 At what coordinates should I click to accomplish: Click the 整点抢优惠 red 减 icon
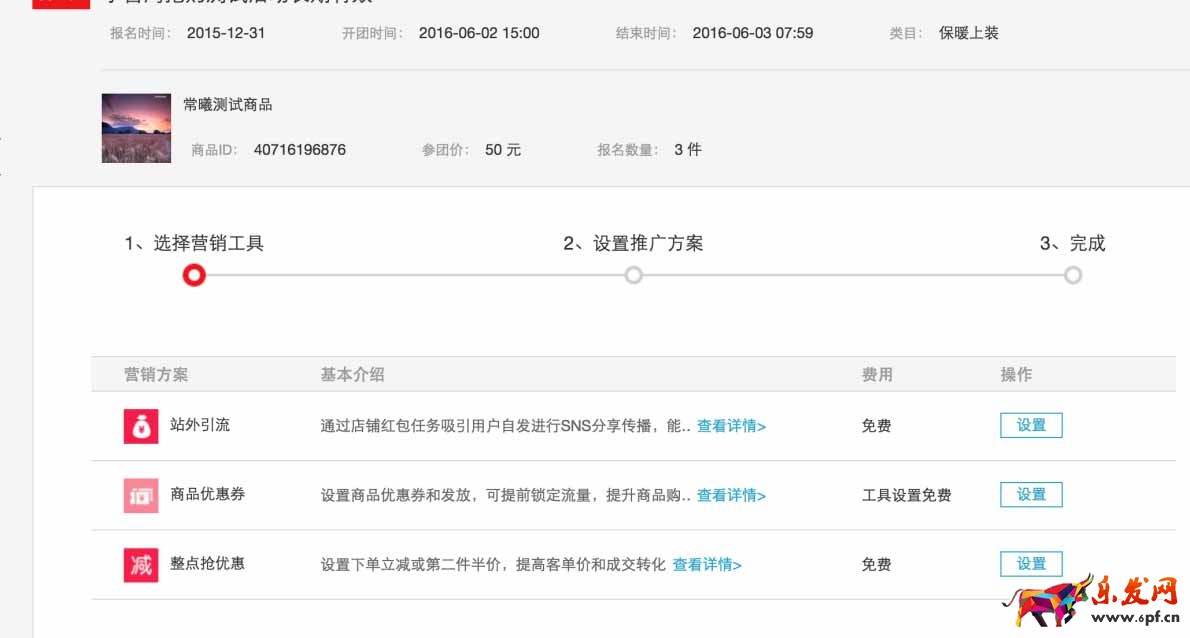(x=141, y=565)
